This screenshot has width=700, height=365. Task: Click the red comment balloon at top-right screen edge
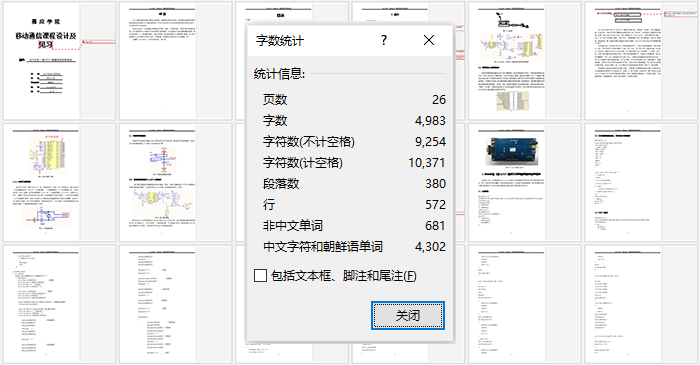tap(681, 14)
